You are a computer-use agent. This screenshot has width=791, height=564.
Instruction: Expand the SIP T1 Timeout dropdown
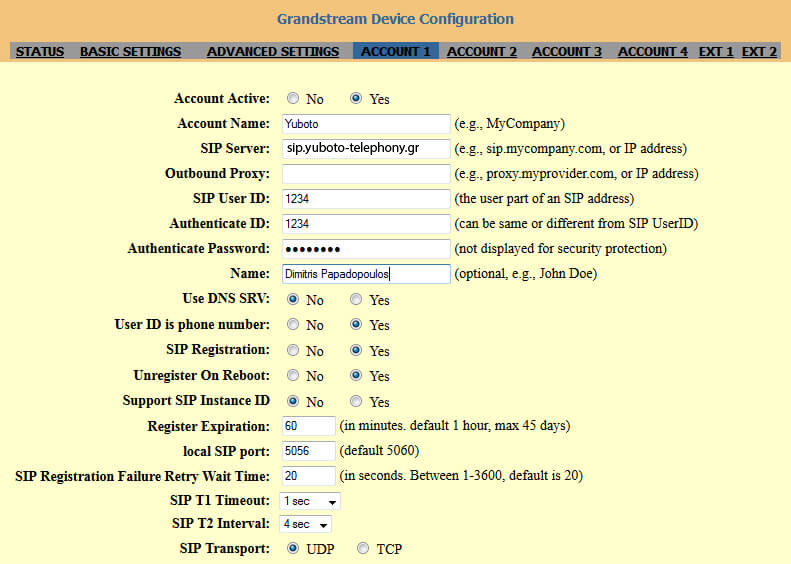coord(310,500)
